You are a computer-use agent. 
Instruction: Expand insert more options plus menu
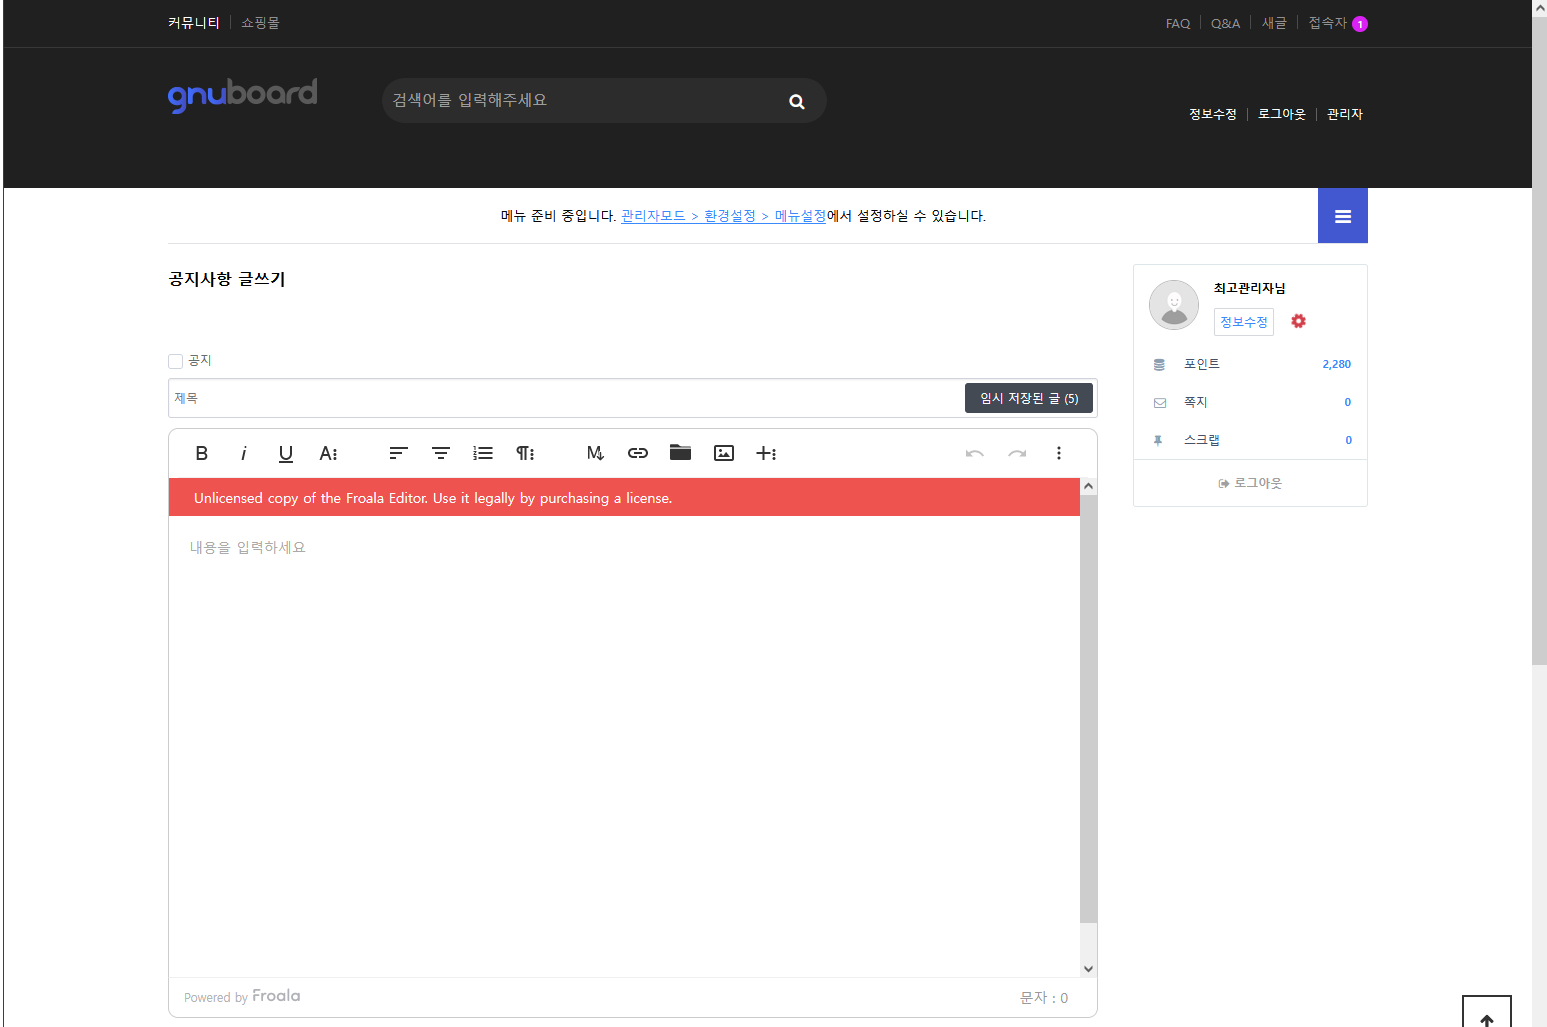(766, 453)
